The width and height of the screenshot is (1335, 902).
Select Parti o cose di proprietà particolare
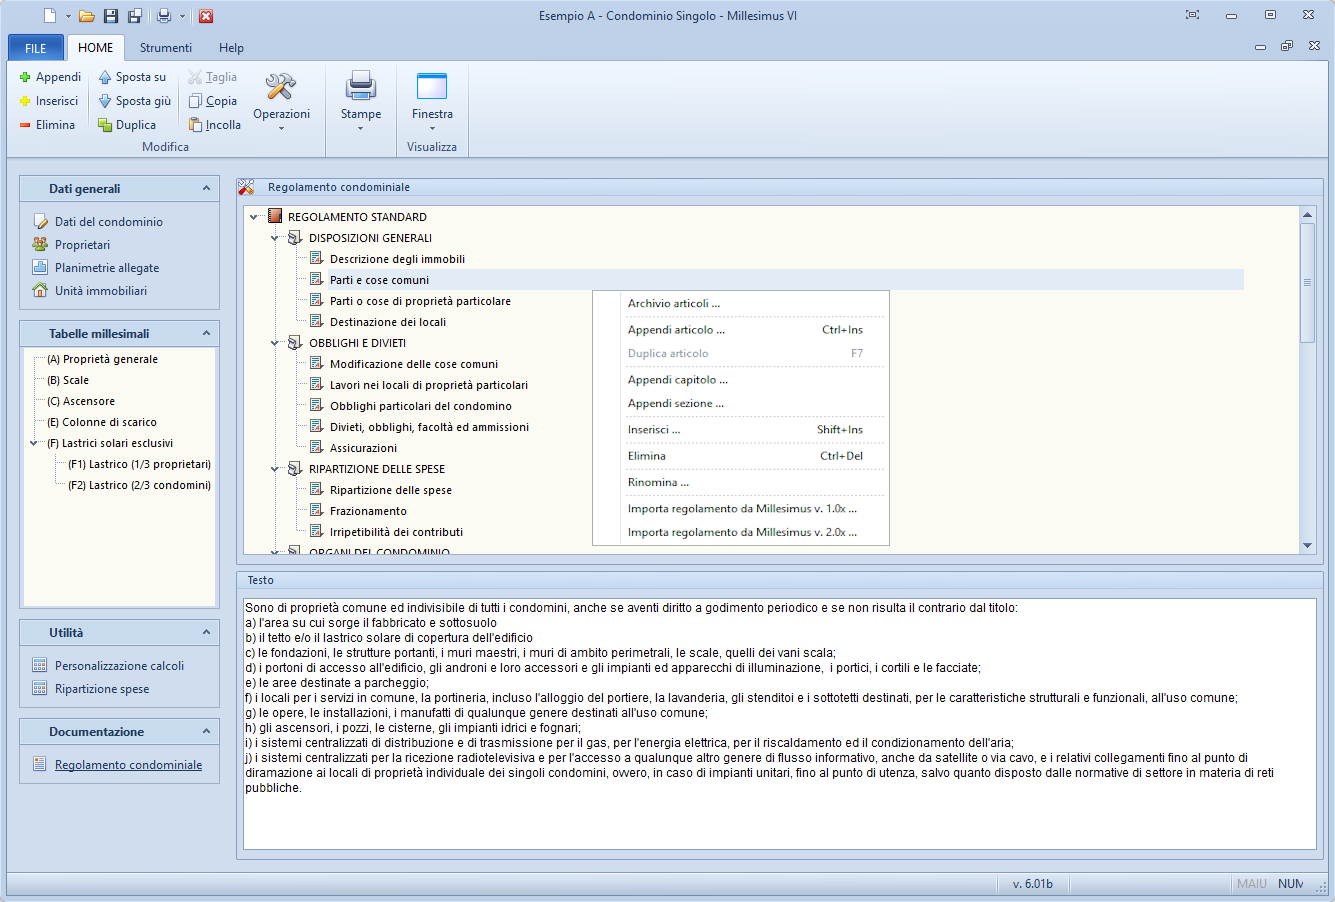pyautogui.click(x=420, y=301)
